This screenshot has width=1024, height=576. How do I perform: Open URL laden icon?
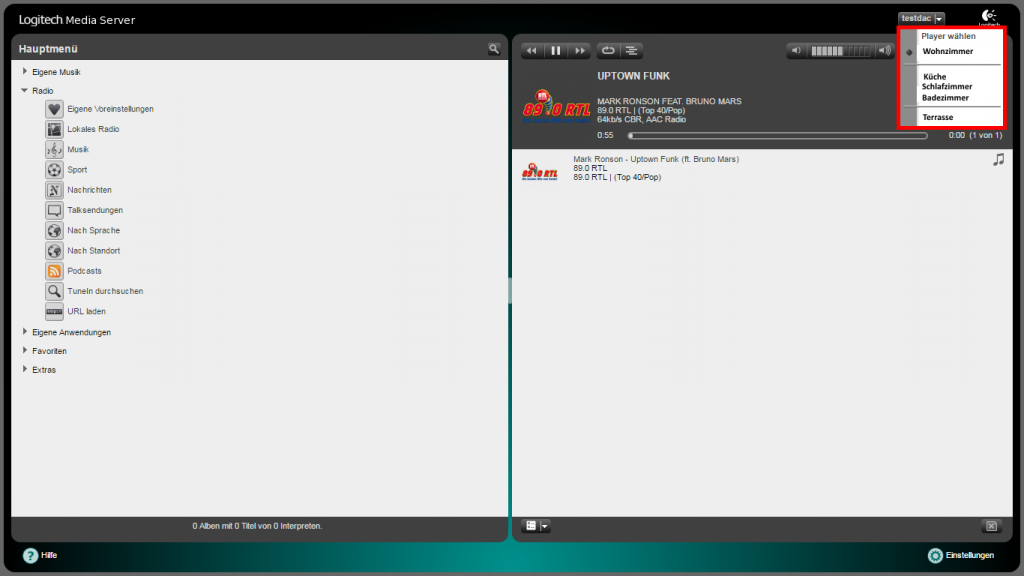tap(54, 312)
